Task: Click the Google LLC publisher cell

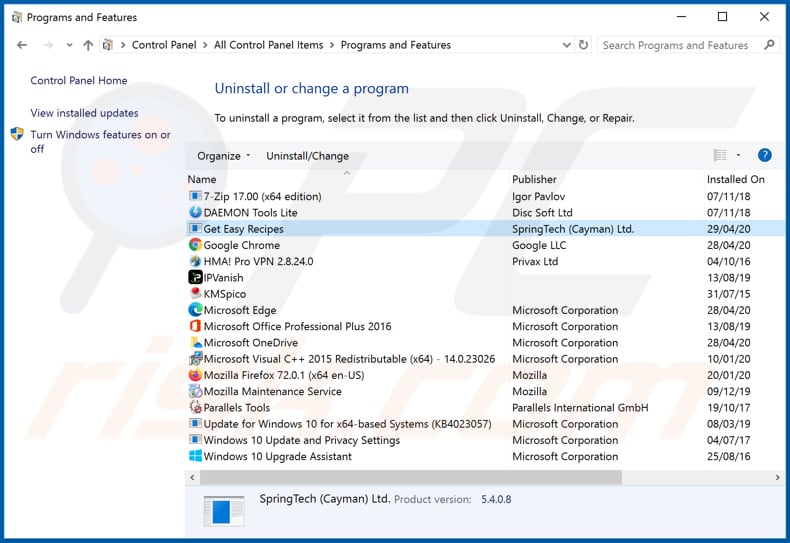Action: 539,245
